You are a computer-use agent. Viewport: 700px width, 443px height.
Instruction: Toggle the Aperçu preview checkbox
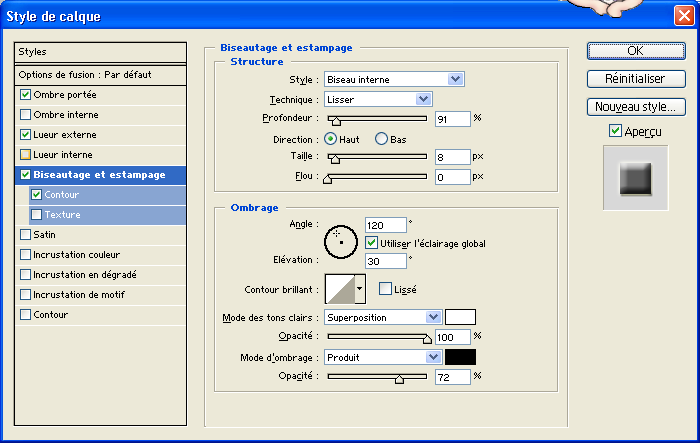pyautogui.click(x=615, y=131)
